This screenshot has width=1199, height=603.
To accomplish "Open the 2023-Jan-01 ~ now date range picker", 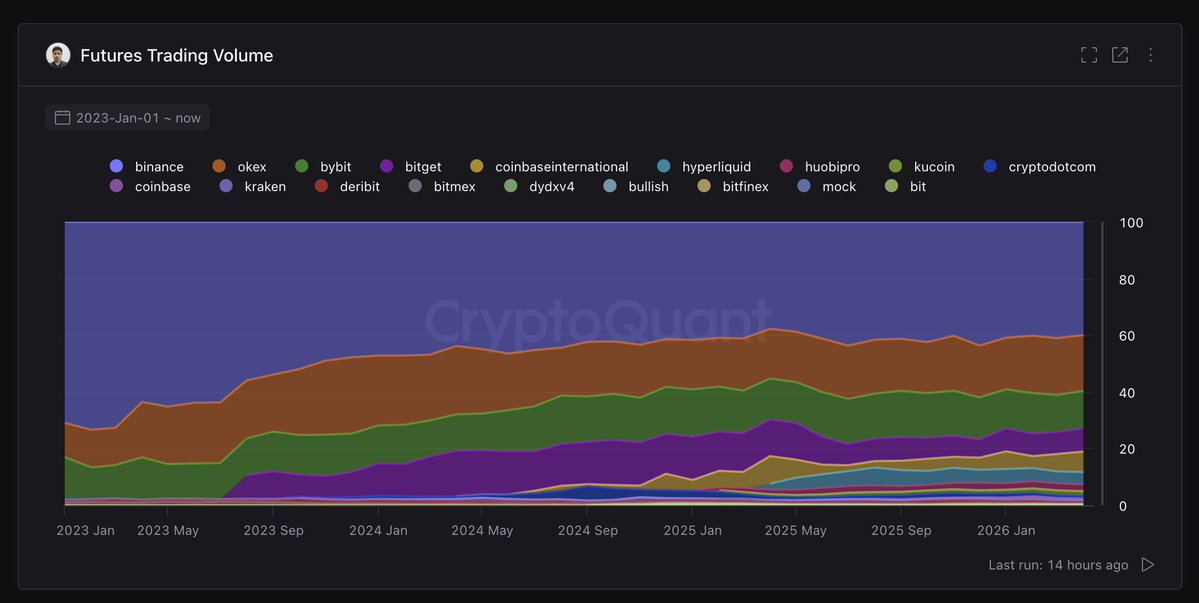I will (127, 118).
